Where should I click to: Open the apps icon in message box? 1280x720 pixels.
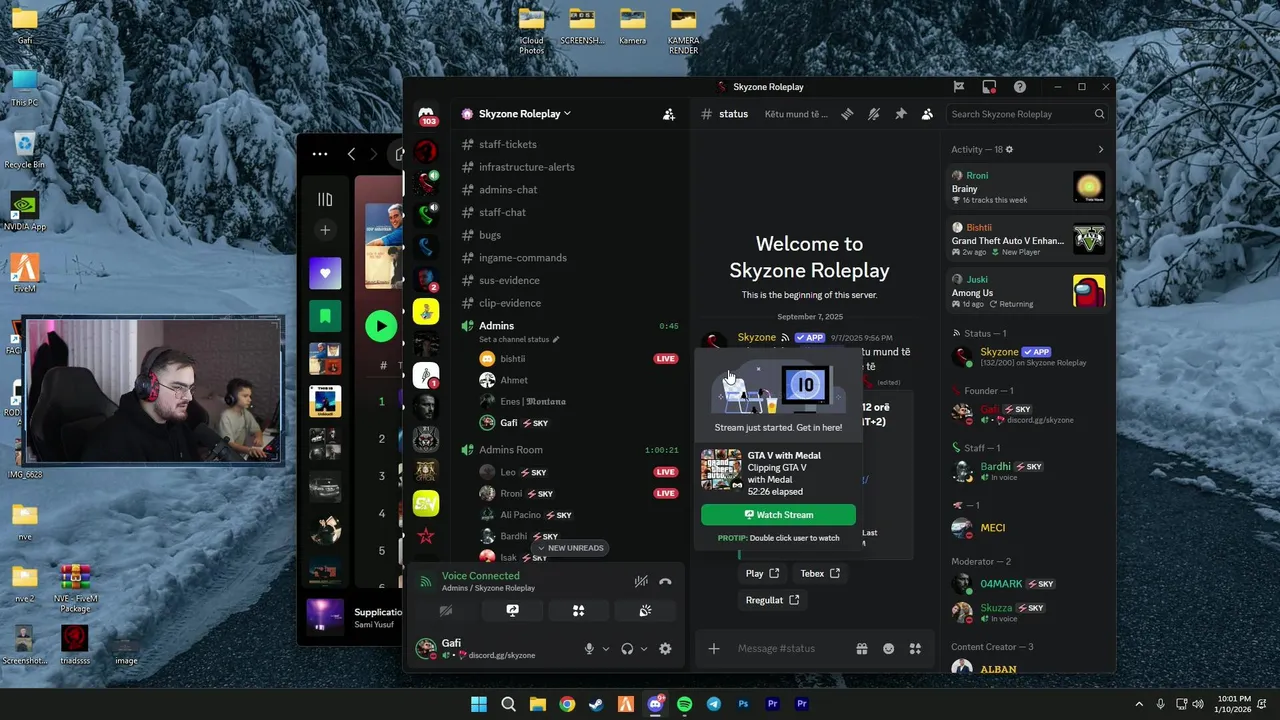(x=915, y=649)
